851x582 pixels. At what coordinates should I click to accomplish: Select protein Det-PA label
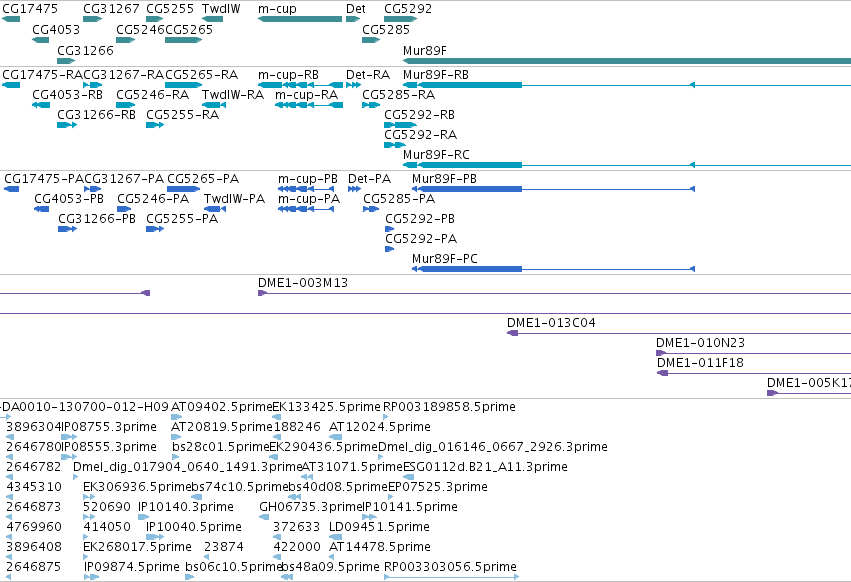370,179
